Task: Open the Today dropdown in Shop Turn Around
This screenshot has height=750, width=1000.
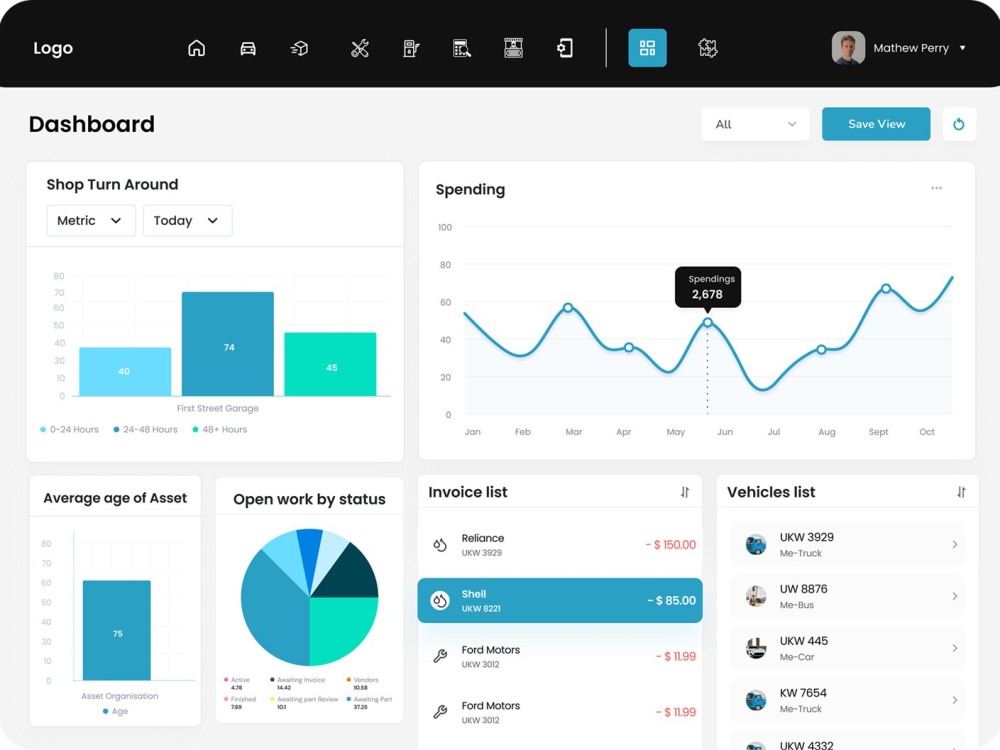Action: point(188,221)
